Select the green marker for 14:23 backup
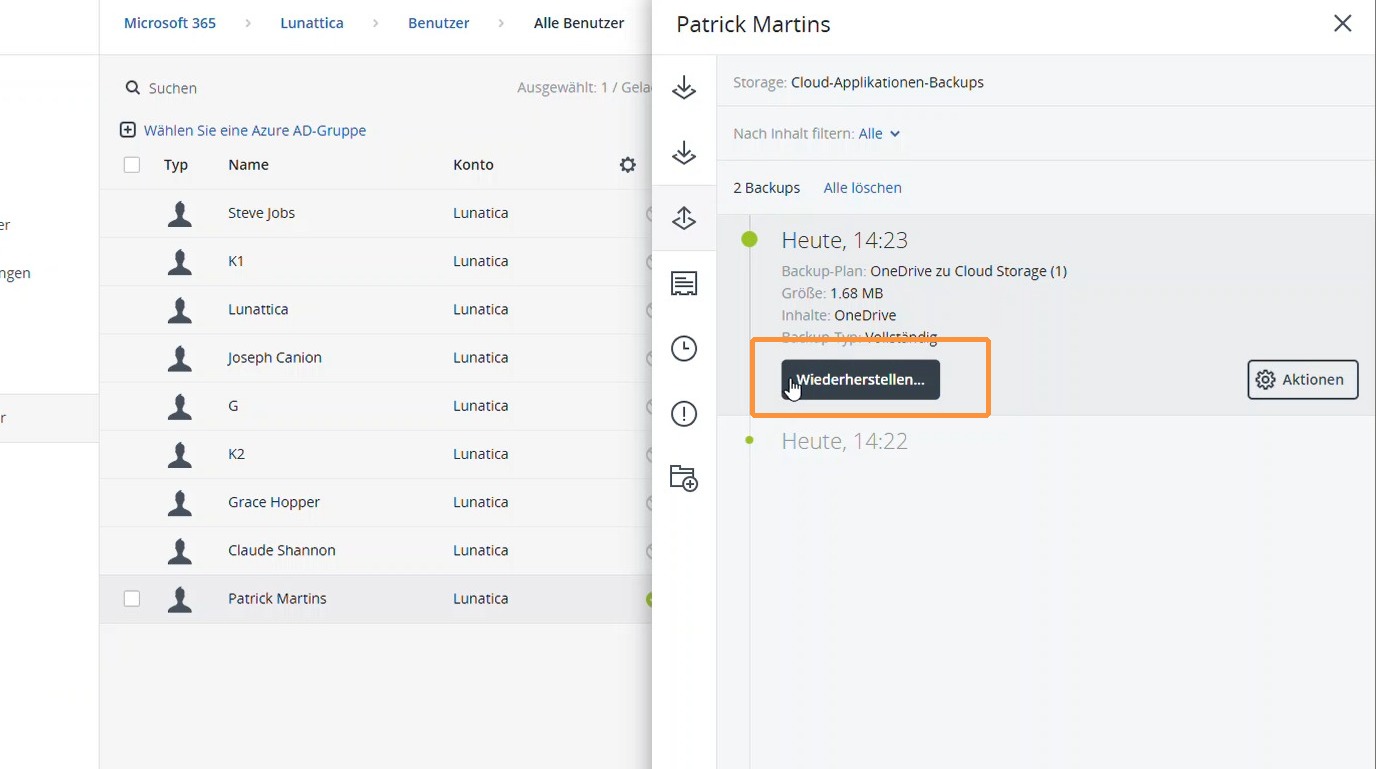 [749, 239]
